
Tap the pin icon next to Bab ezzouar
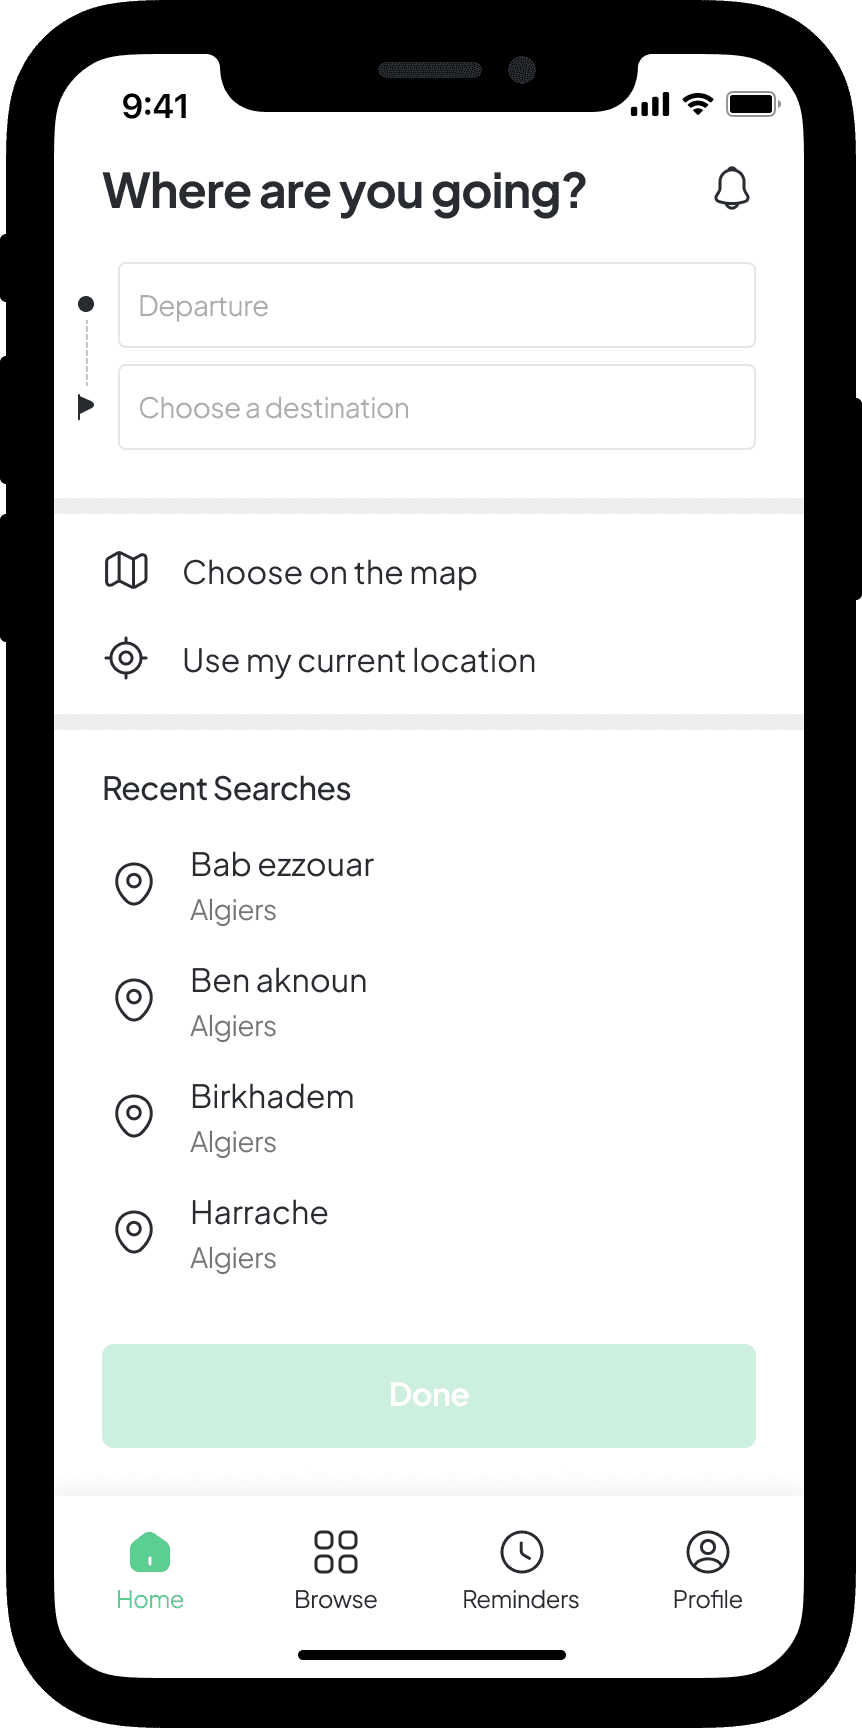134,884
